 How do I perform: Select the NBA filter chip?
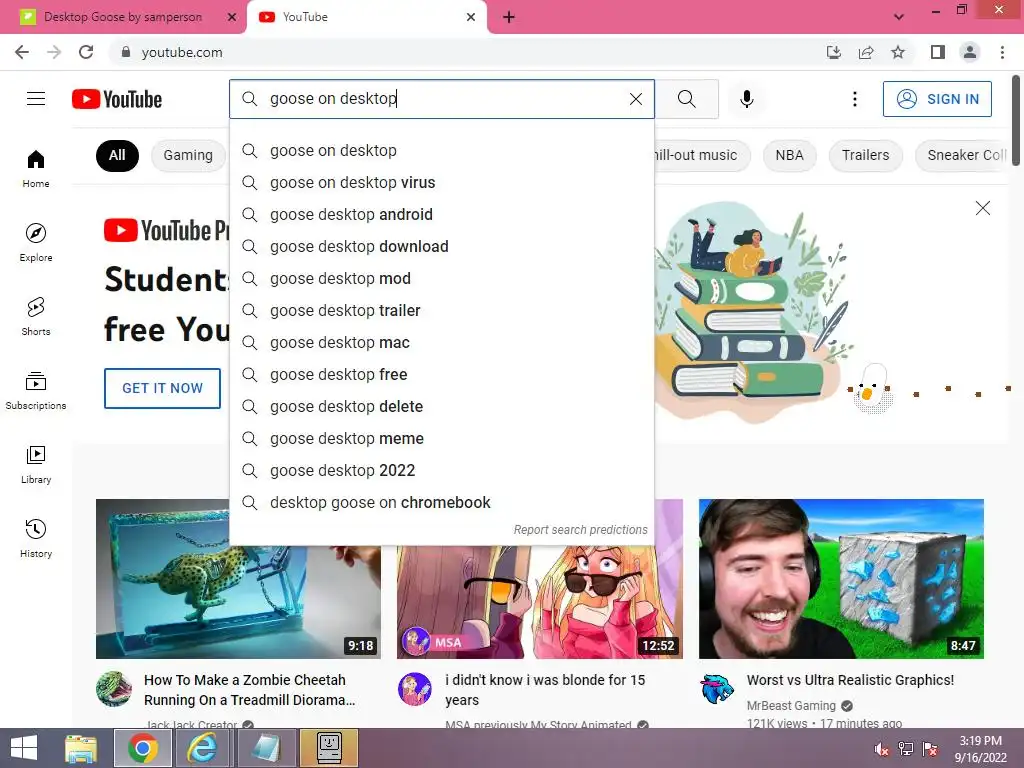[x=789, y=155]
